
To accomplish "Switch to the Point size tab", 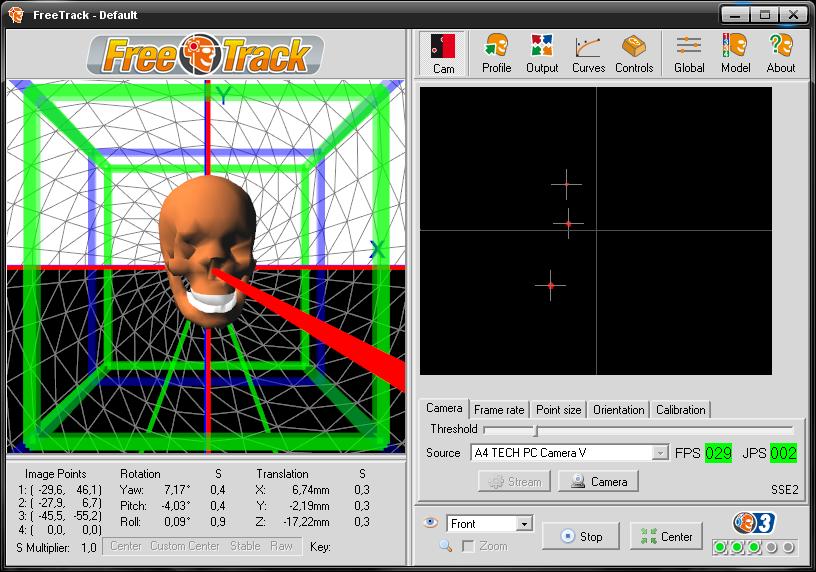I will click(558, 410).
